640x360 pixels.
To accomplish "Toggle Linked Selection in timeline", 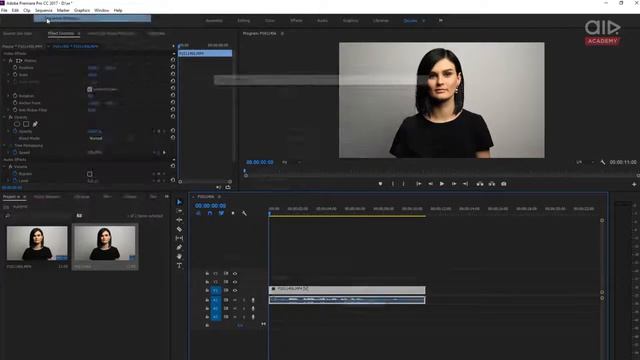I will click(x=221, y=213).
